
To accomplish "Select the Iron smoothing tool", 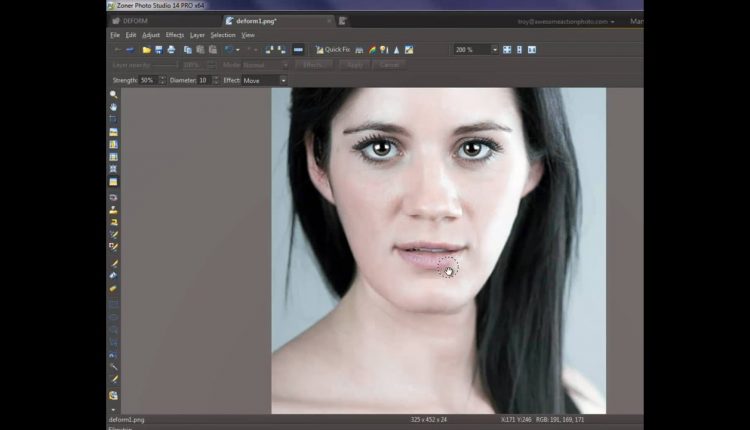I will point(113,222).
